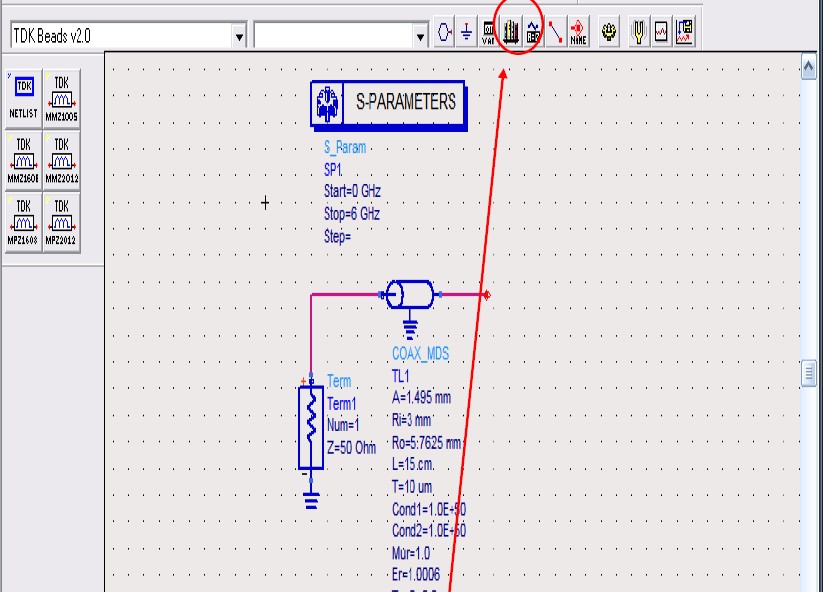Click the wire/pin NAME label tool
The width and height of the screenshot is (823, 592).
pyautogui.click(x=578, y=33)
